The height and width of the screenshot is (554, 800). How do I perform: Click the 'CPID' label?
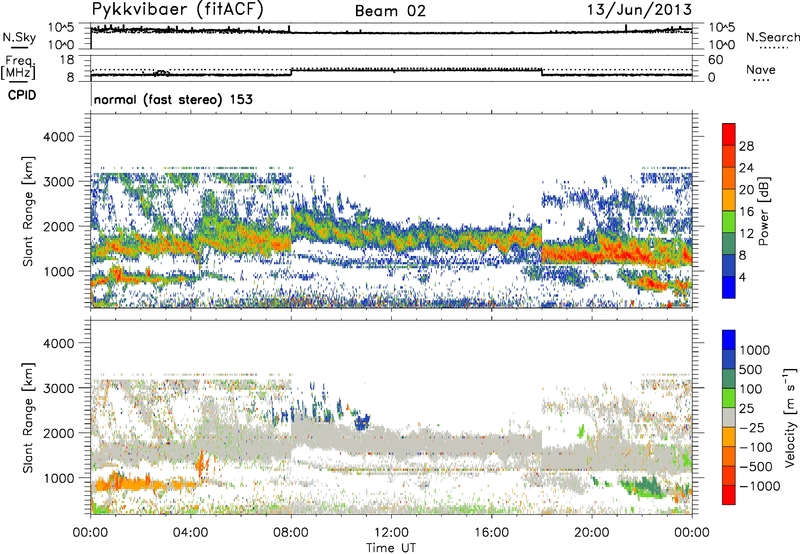coord(22,95)
